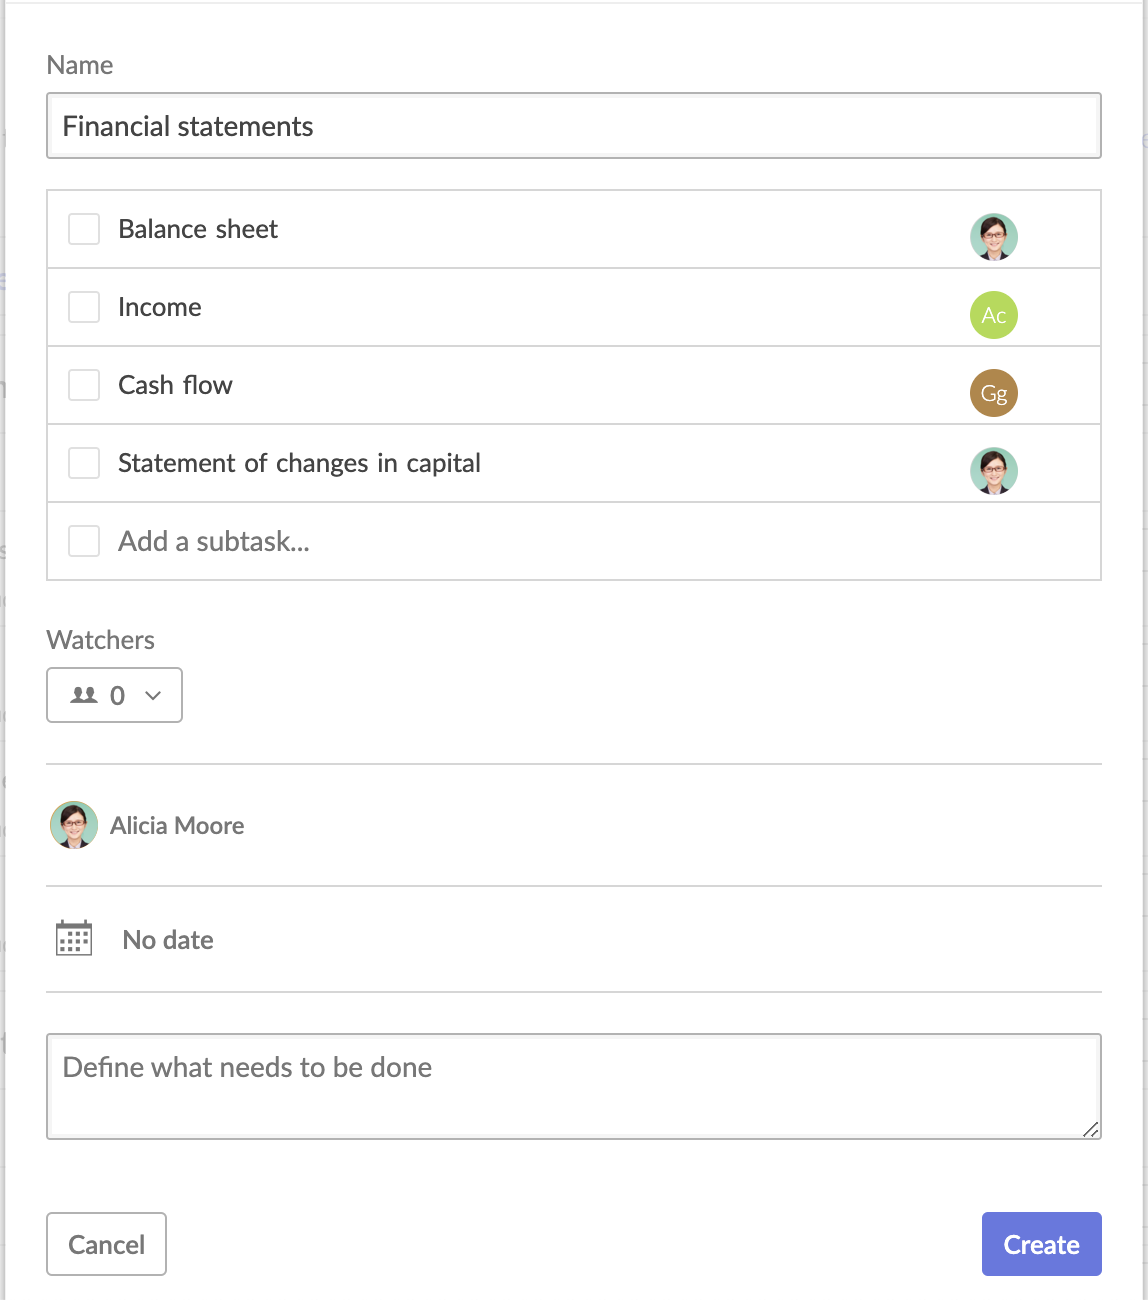Cancel the task creation
This screenshot has height=1300, width=1148.
click(x=106, y=1244)
